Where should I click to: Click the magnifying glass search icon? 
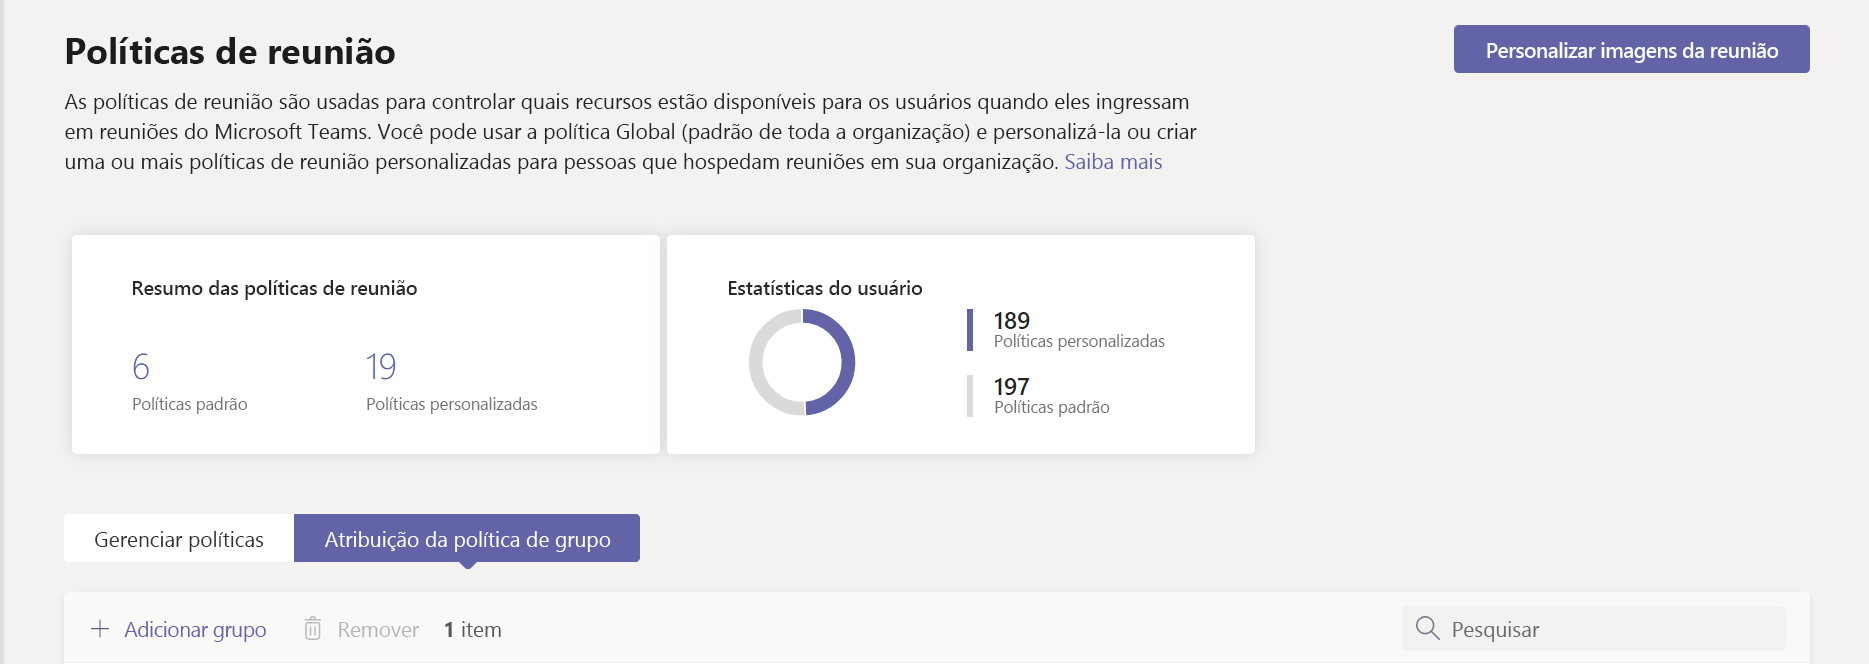click(x=1427, y=628)
